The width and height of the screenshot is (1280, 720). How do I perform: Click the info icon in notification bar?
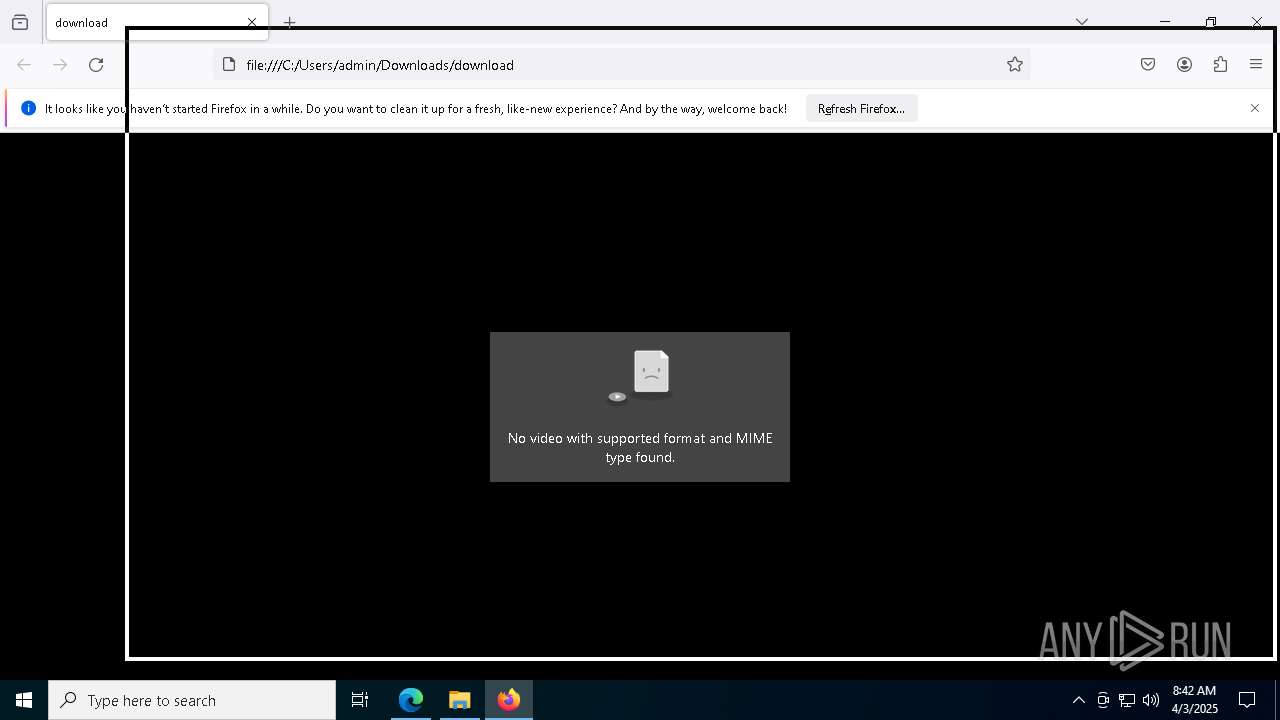(x=28, y=108)
